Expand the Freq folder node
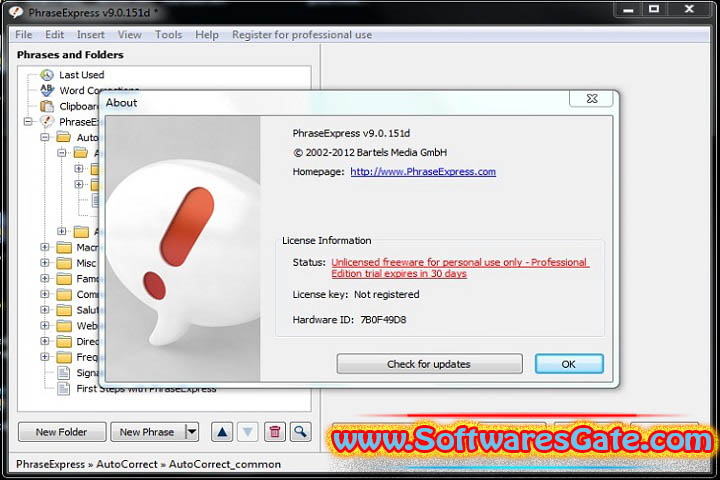 (45, 356)
